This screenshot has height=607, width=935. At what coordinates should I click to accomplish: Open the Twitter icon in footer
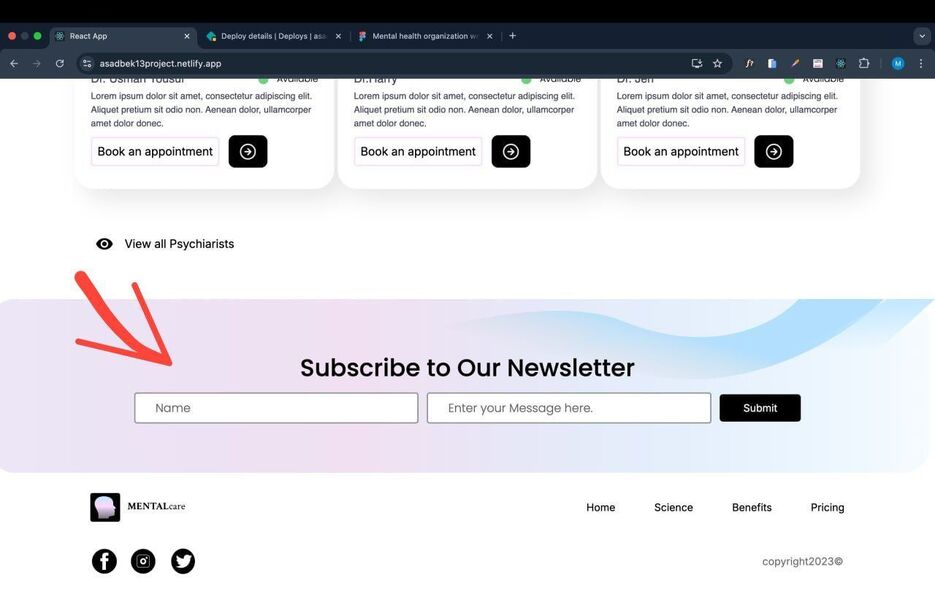(x=183, y=561)
